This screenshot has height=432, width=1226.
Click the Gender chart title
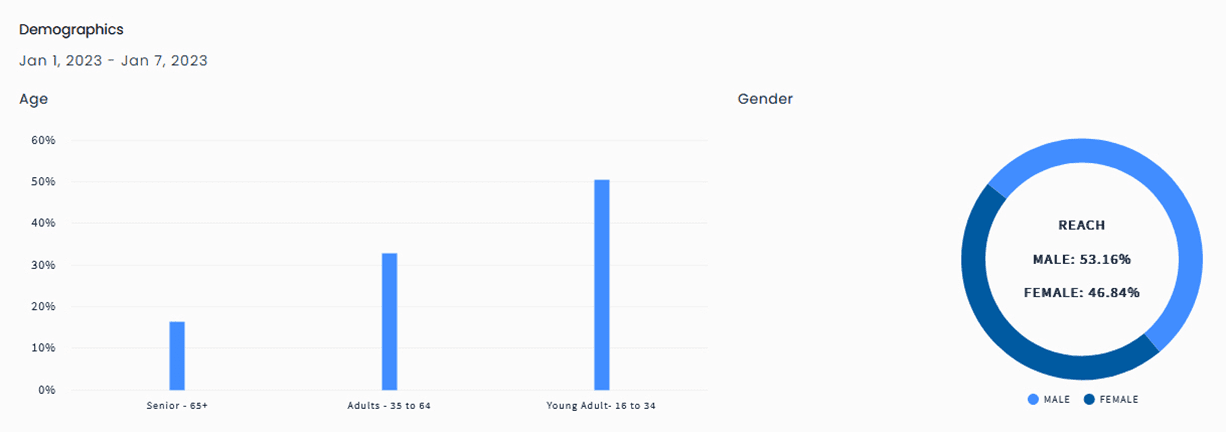765,99
